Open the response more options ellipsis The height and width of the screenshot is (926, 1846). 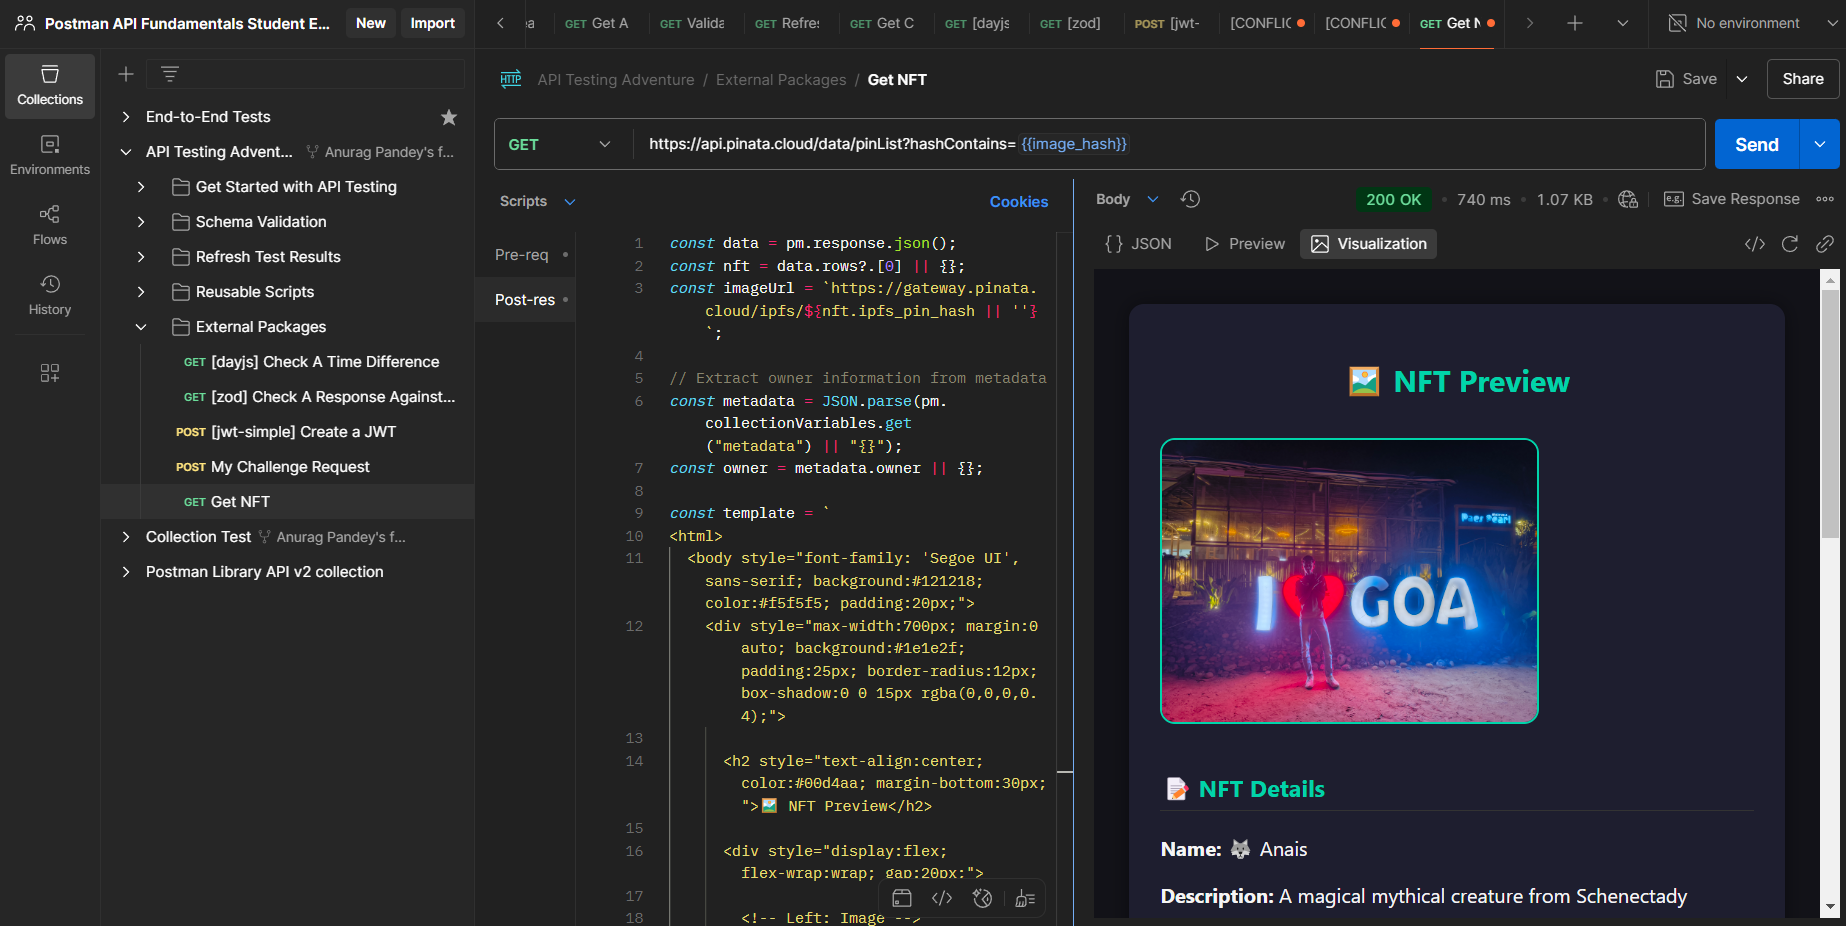coord(1825,199)
